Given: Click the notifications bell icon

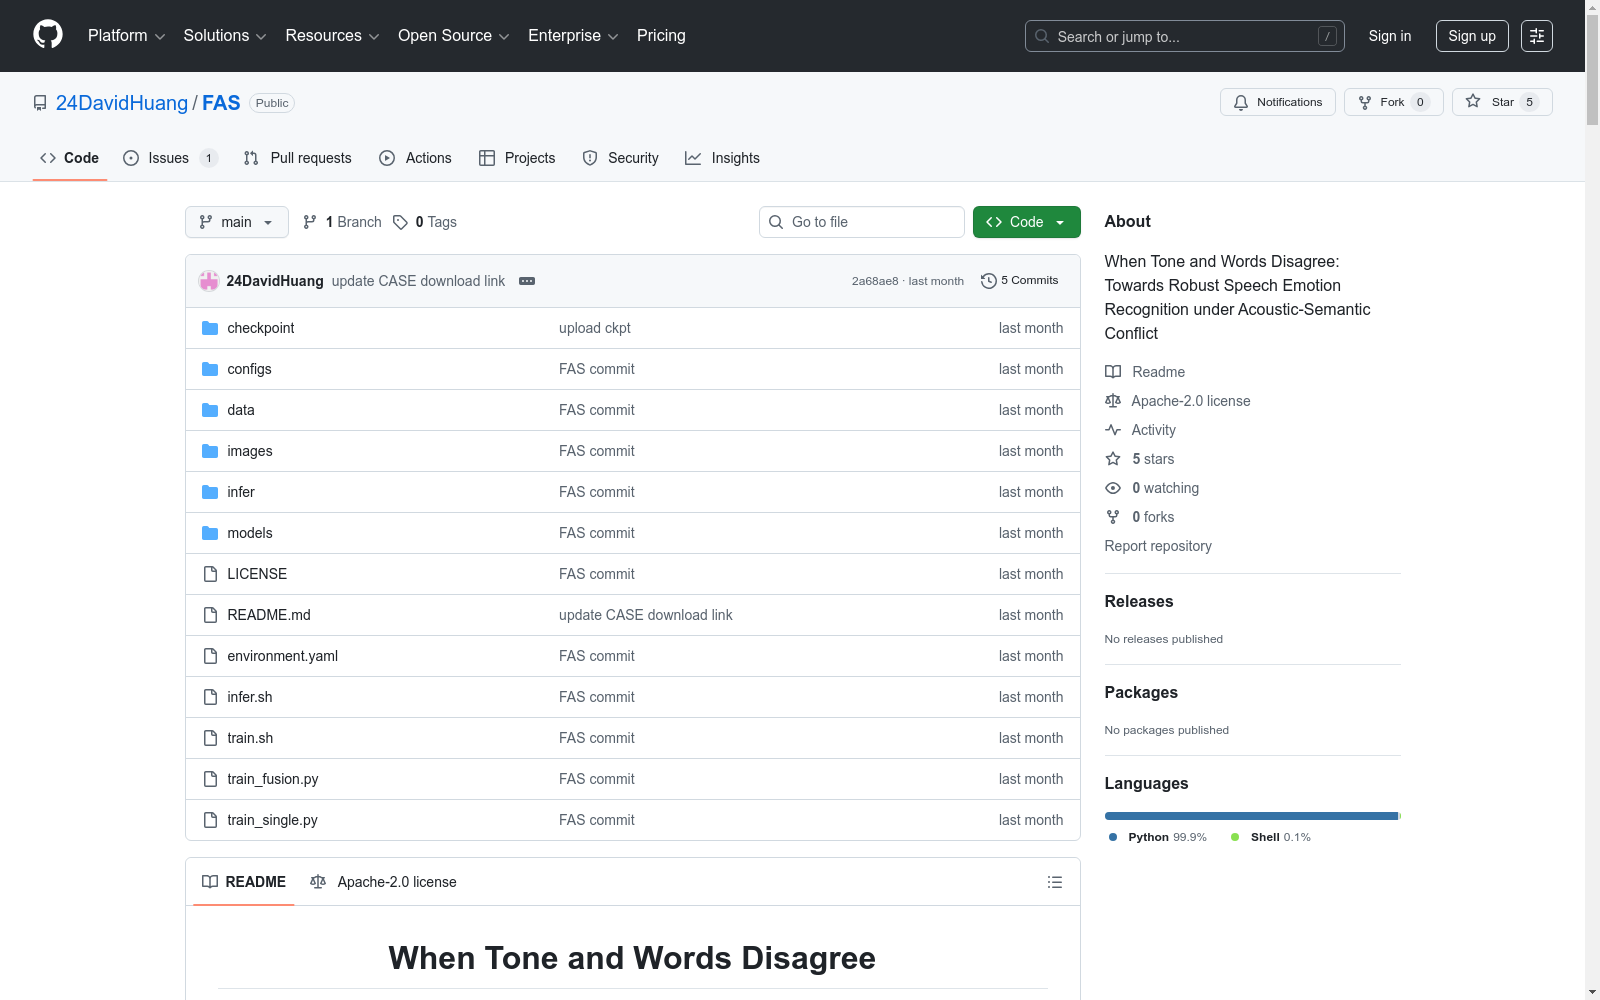Looking at the screenshot, I should tap(1241, 102).
